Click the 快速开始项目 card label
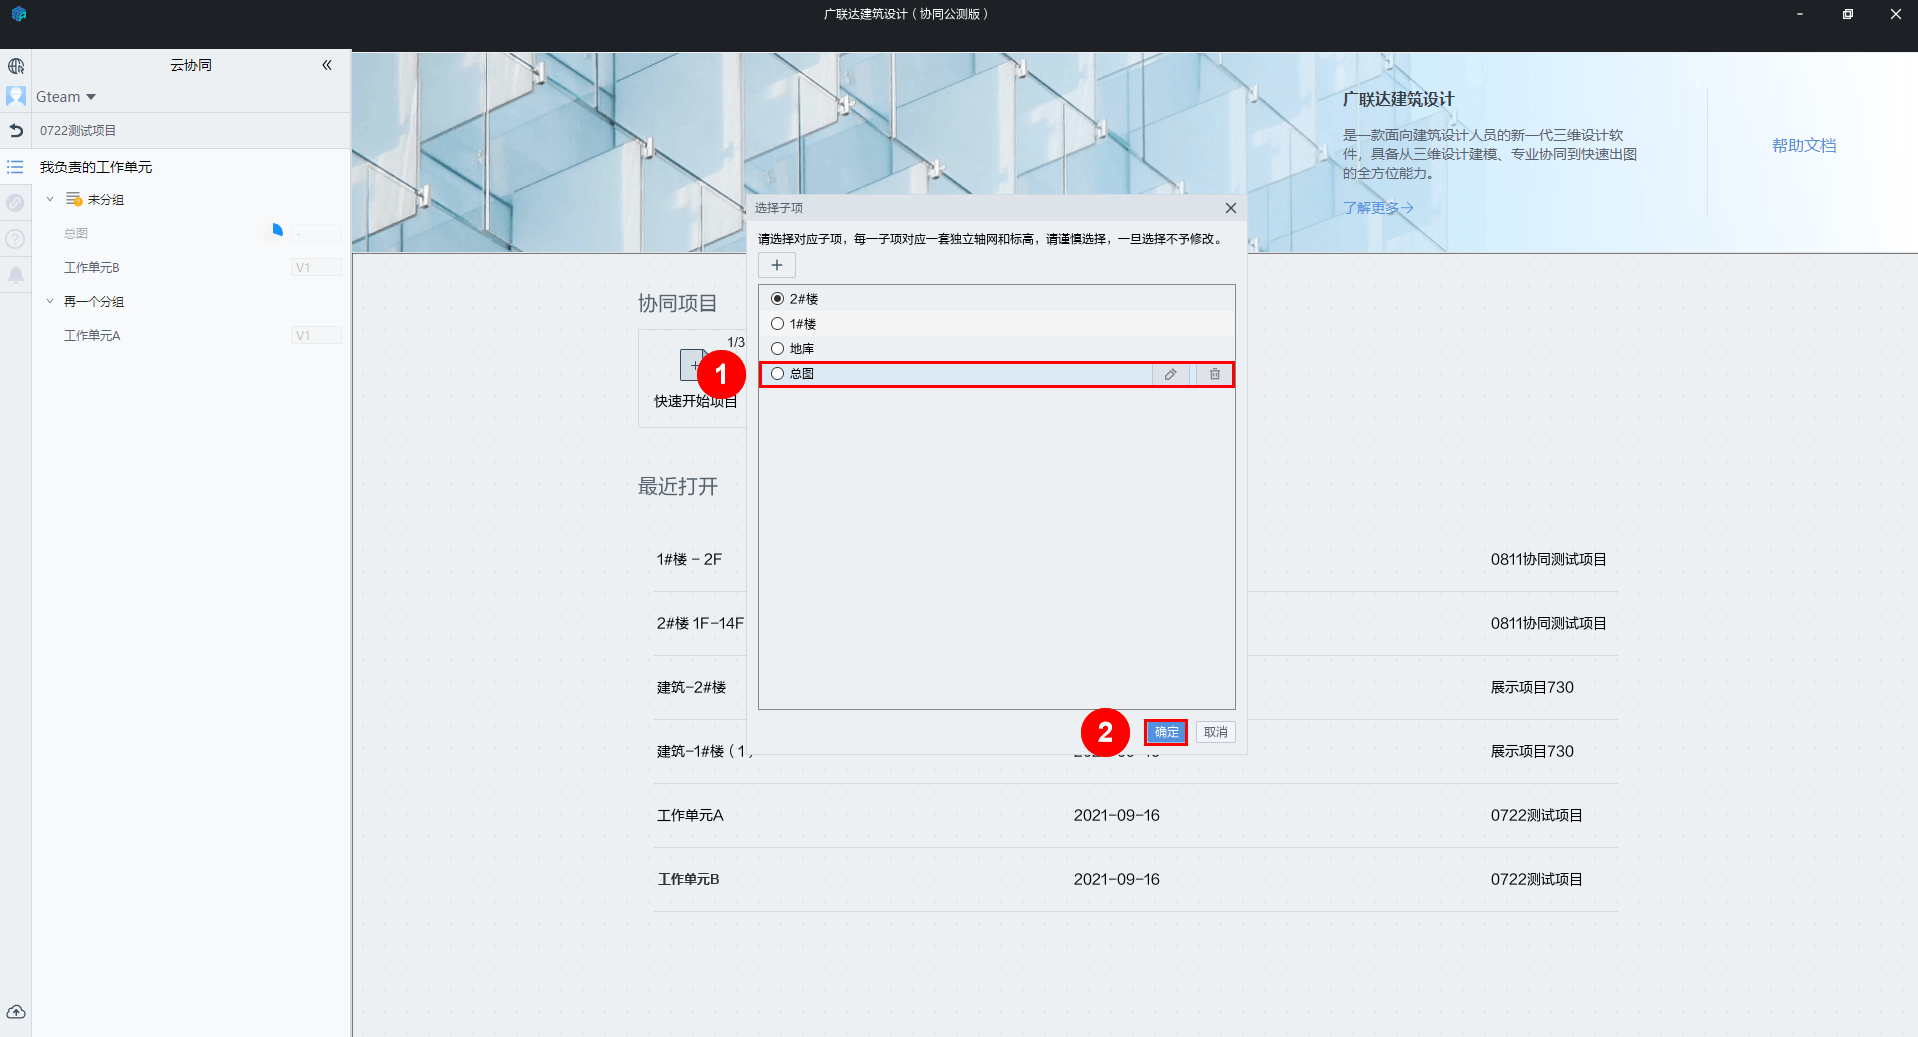Screen dimensions: 1918x1037 pos(696,401)
